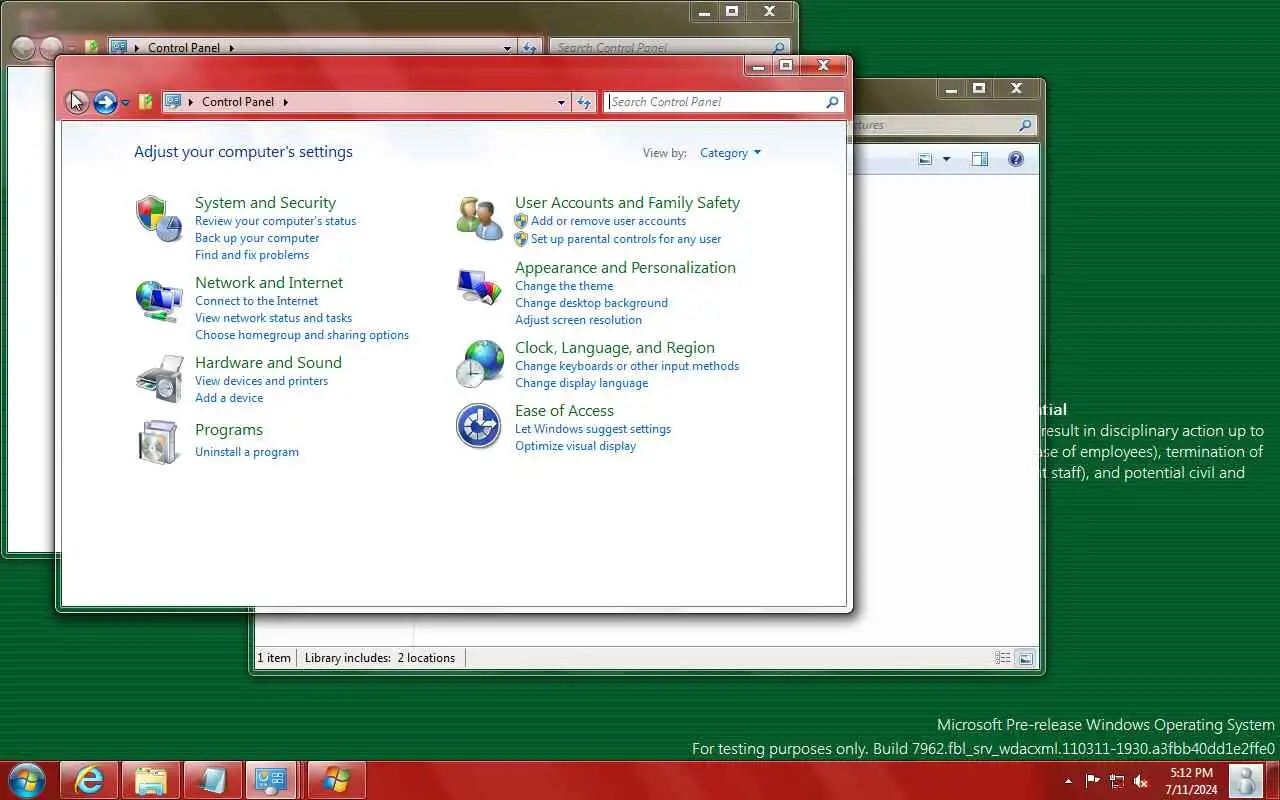Click the magnifier in Search Control Panel box
Viewport: 1280px width, 800px height.
coord(832,102)
